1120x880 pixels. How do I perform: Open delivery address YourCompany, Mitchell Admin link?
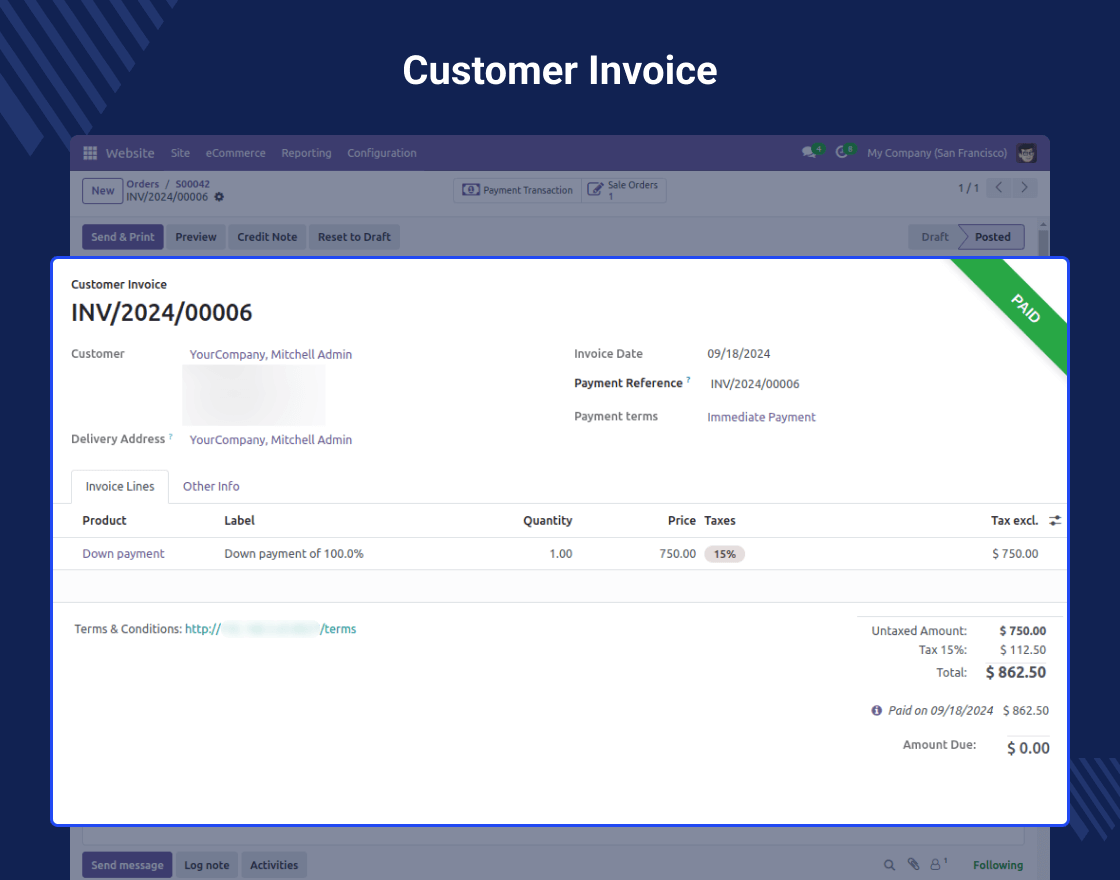click(271, 440)
